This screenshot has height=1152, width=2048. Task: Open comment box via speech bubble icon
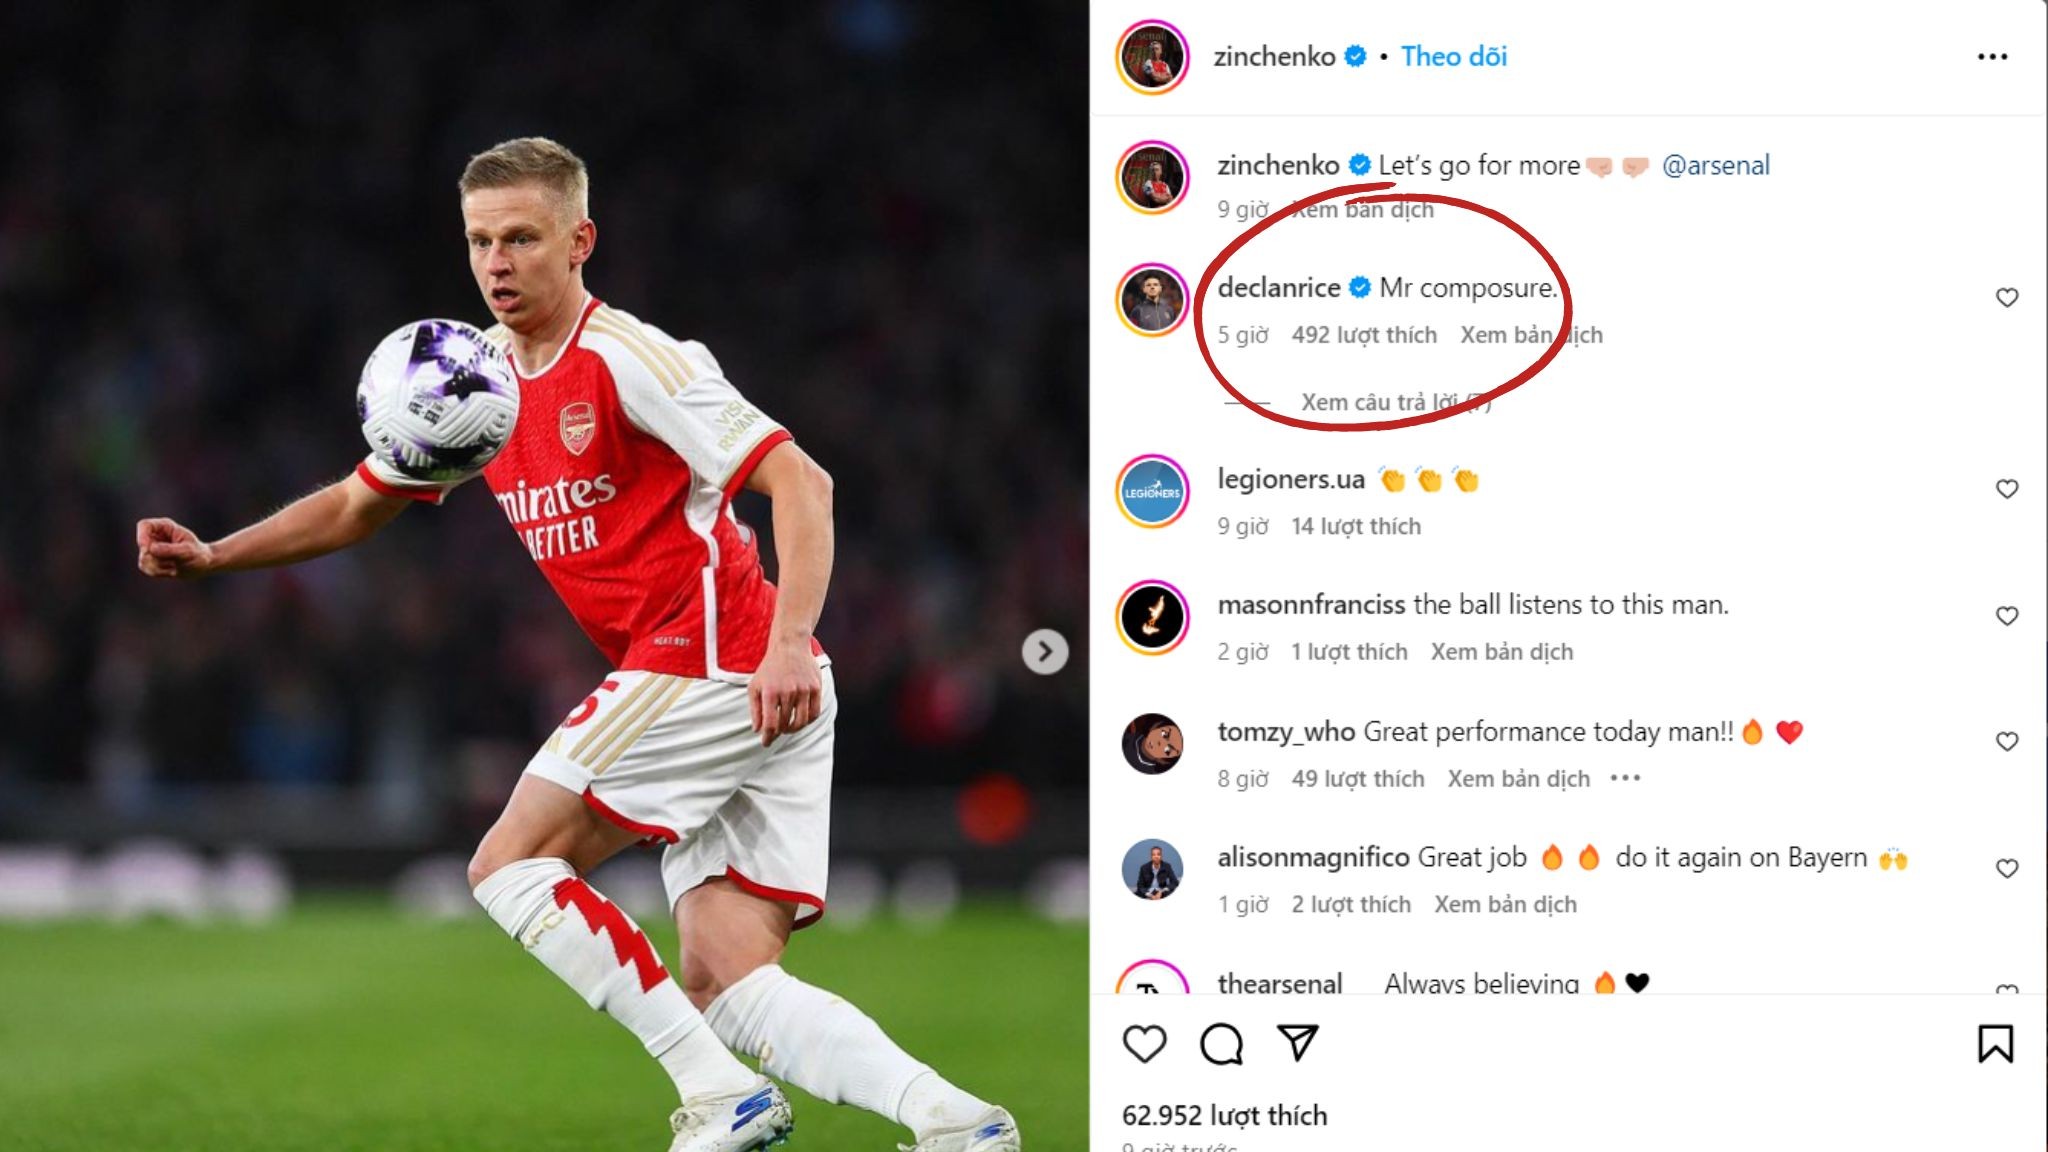(1221, 1044)
